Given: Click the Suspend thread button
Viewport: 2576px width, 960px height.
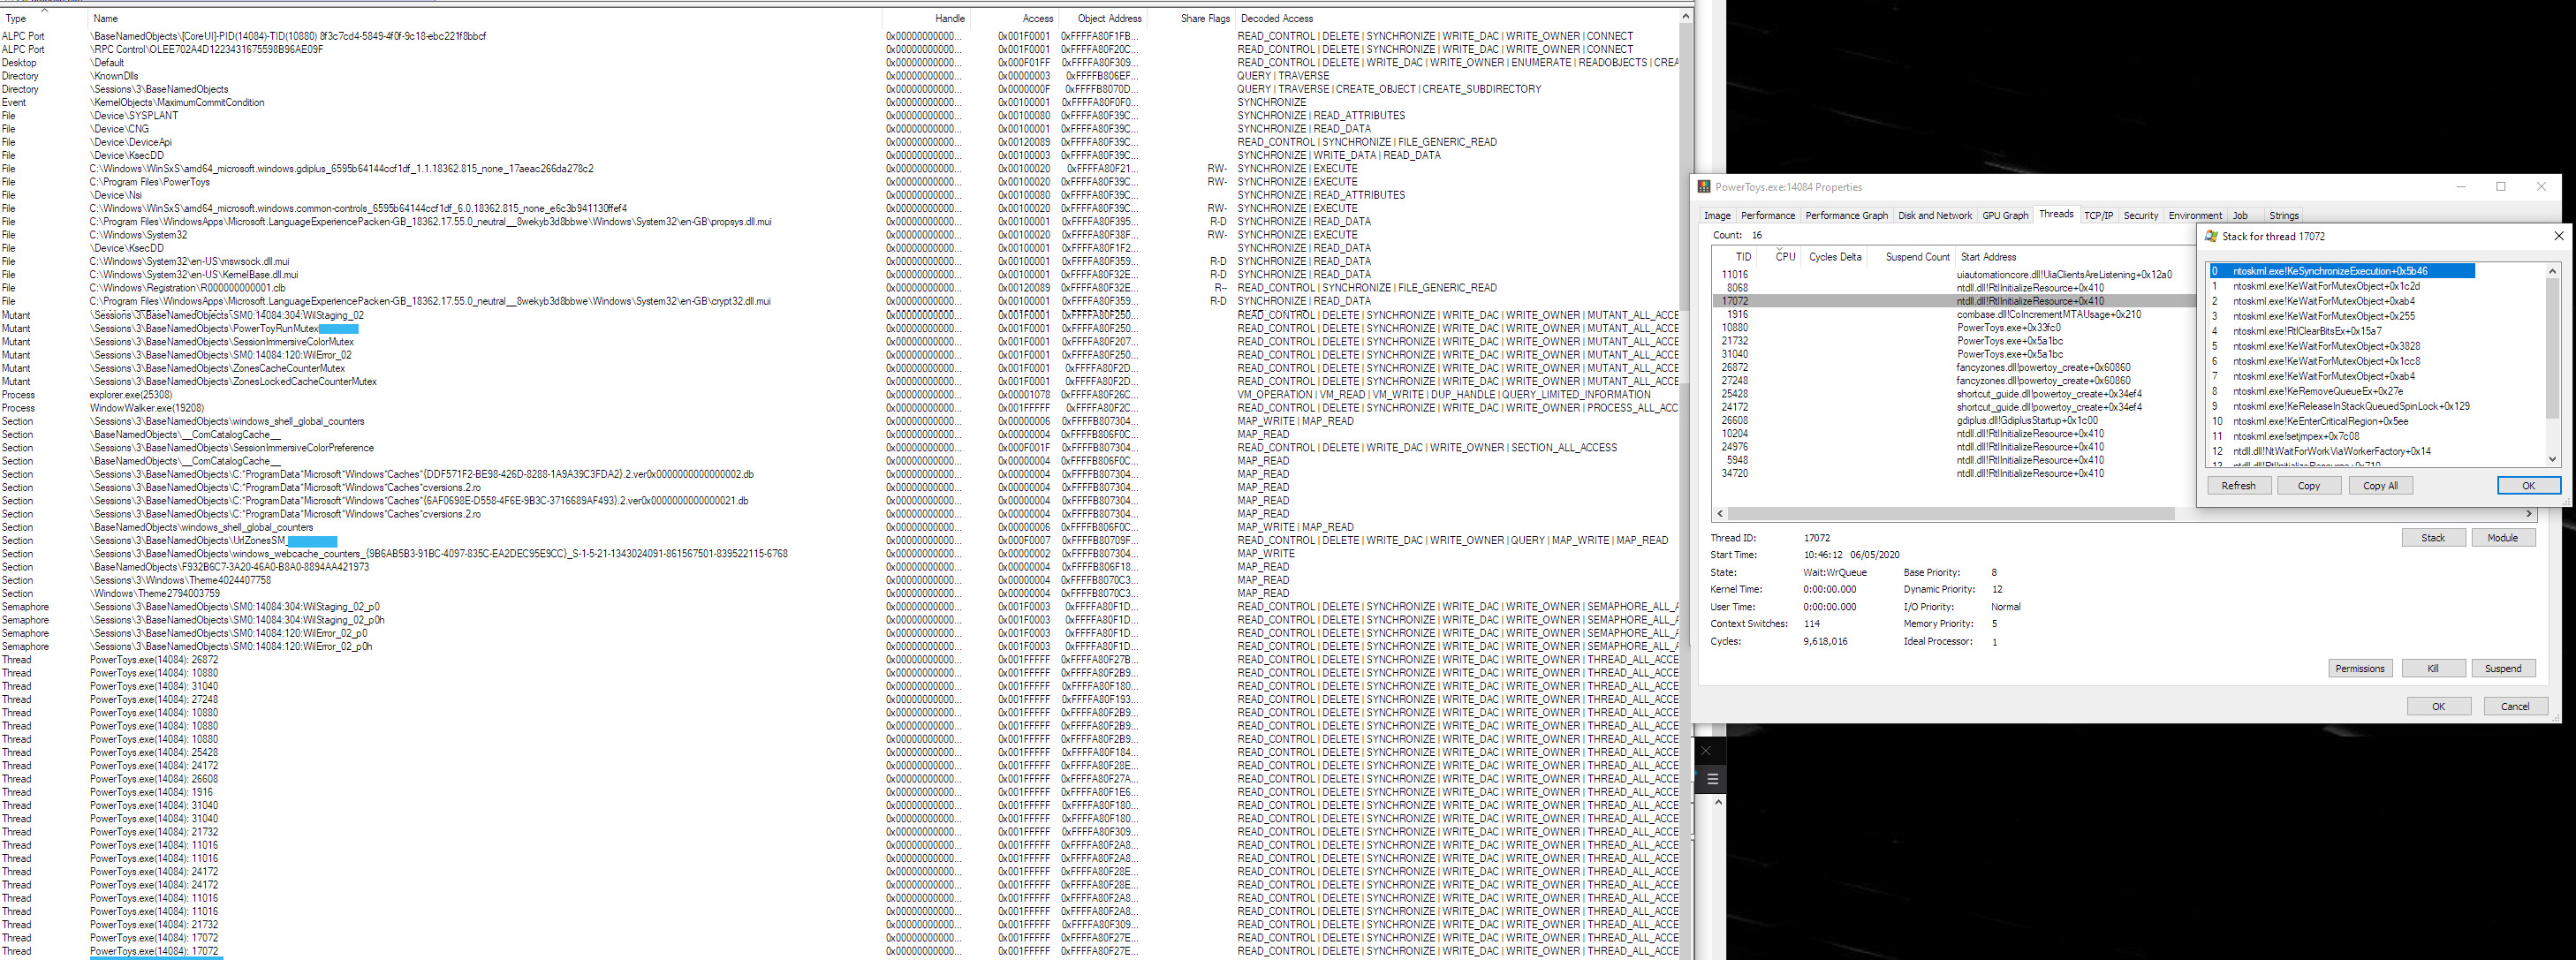Looking at the screenshot, I should (x=2503, y=668).
